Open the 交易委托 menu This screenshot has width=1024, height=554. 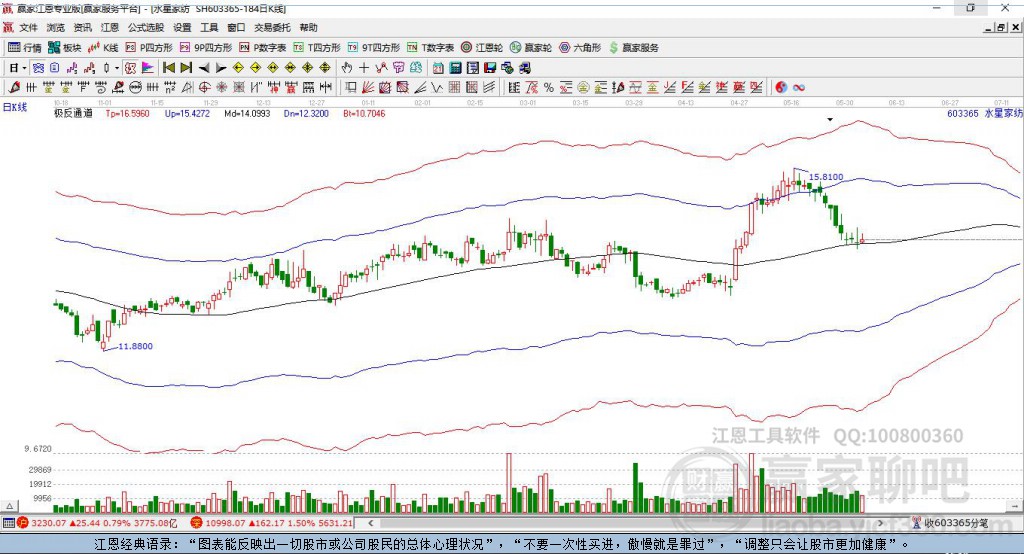(x=272, y=27)
